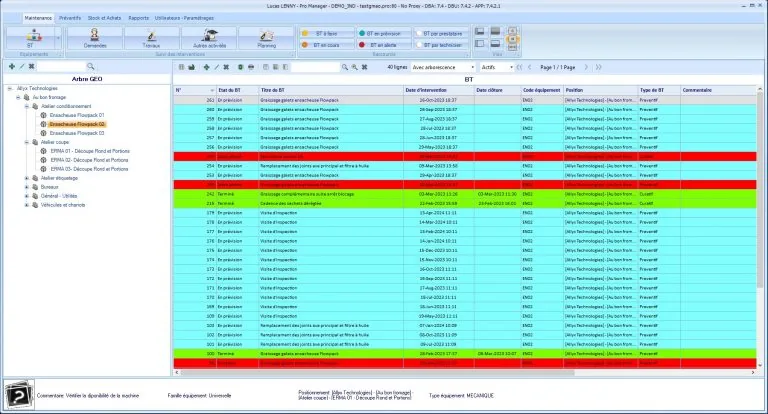This screenshot has width=768, height=414.
Task: Select top-left view layout icon
Action: (480, 31)
